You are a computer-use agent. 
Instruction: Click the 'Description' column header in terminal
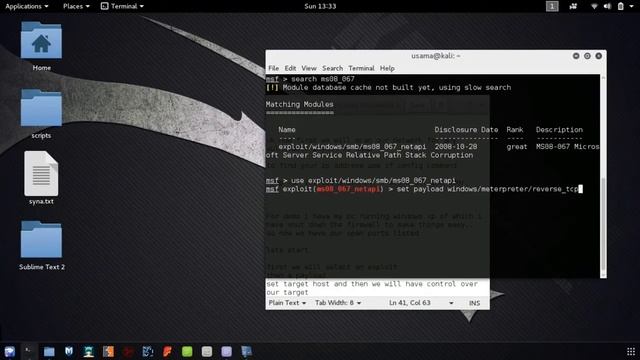click(x=559, y=129)
